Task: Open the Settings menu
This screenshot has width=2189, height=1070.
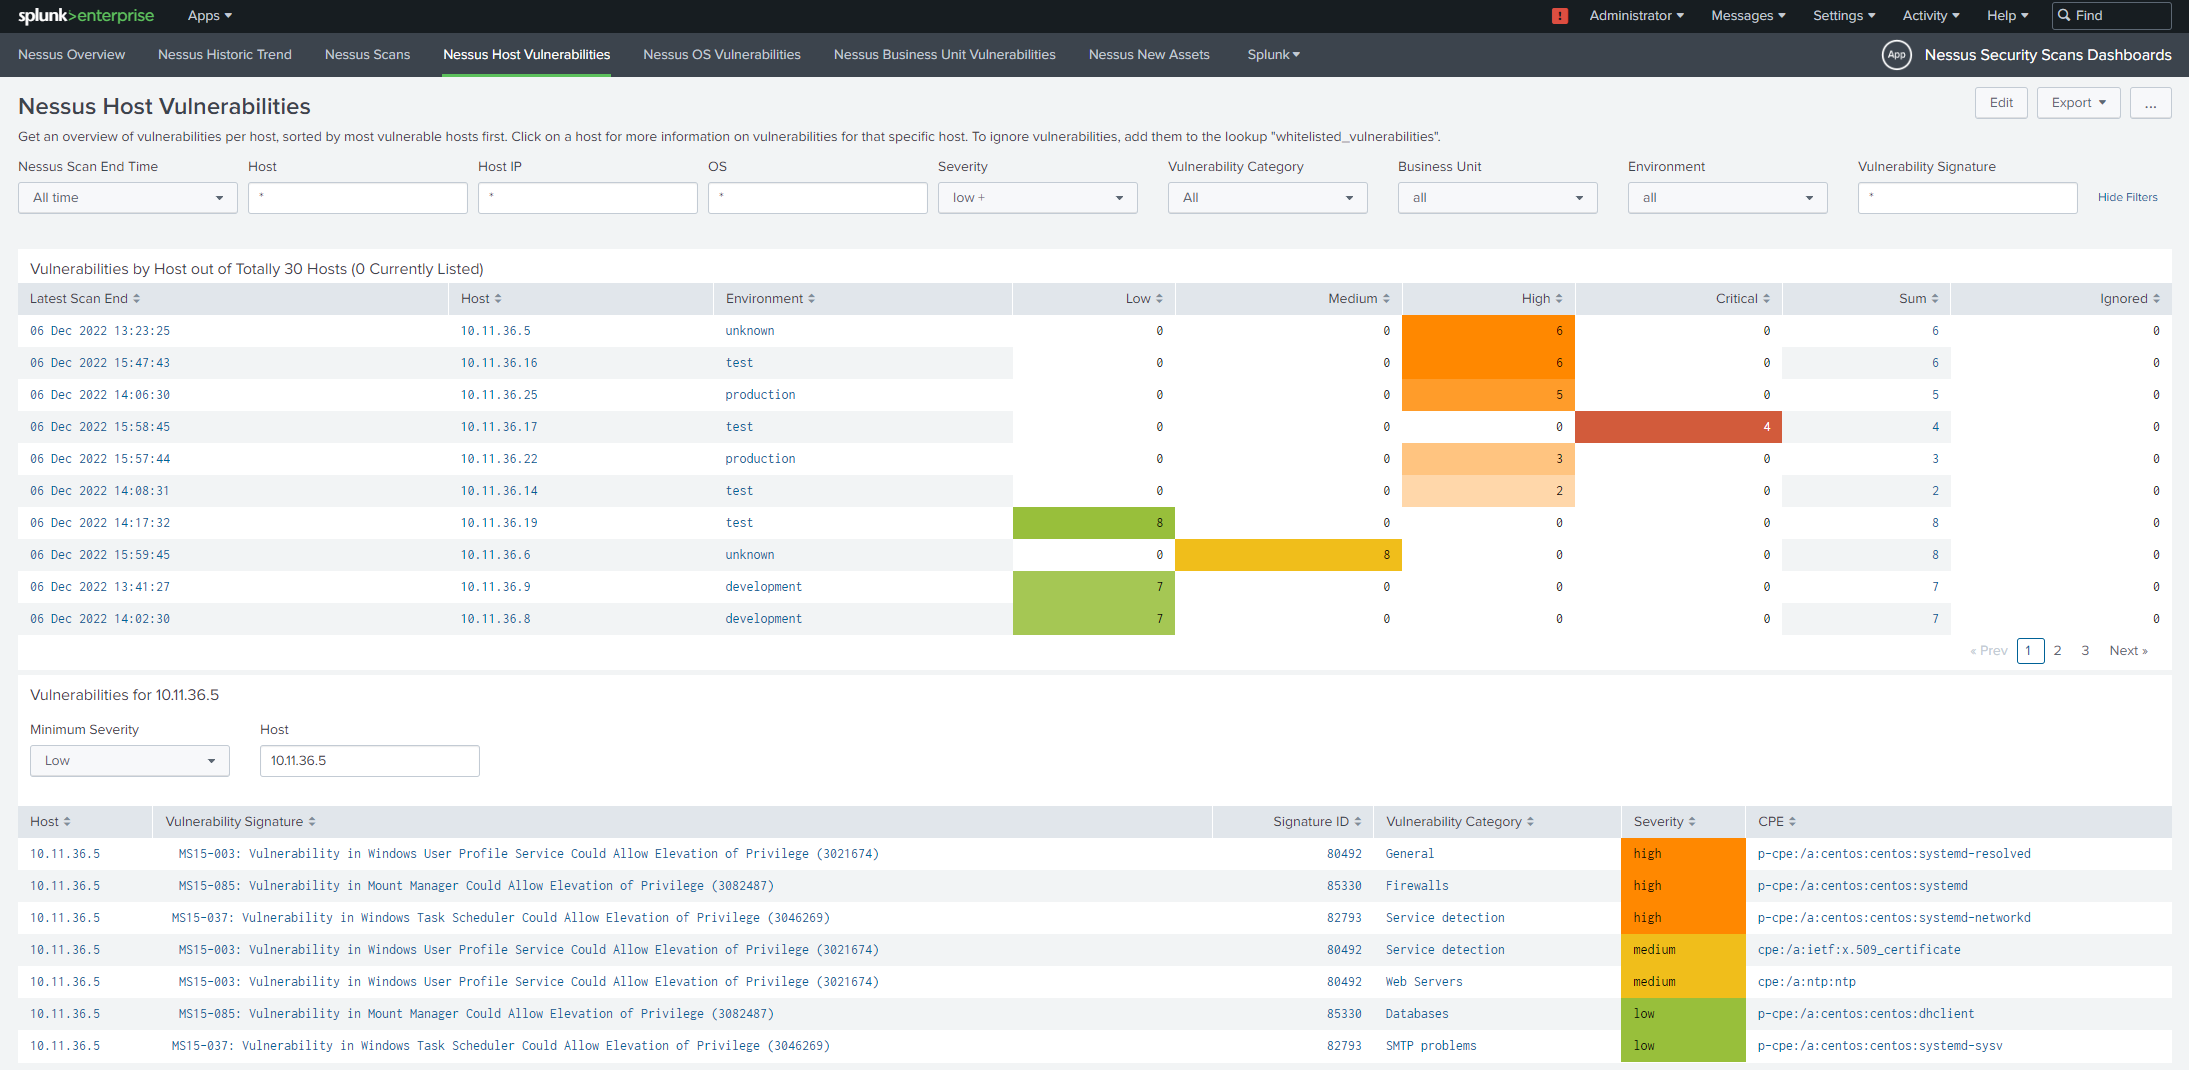Action: (1844, 16)
